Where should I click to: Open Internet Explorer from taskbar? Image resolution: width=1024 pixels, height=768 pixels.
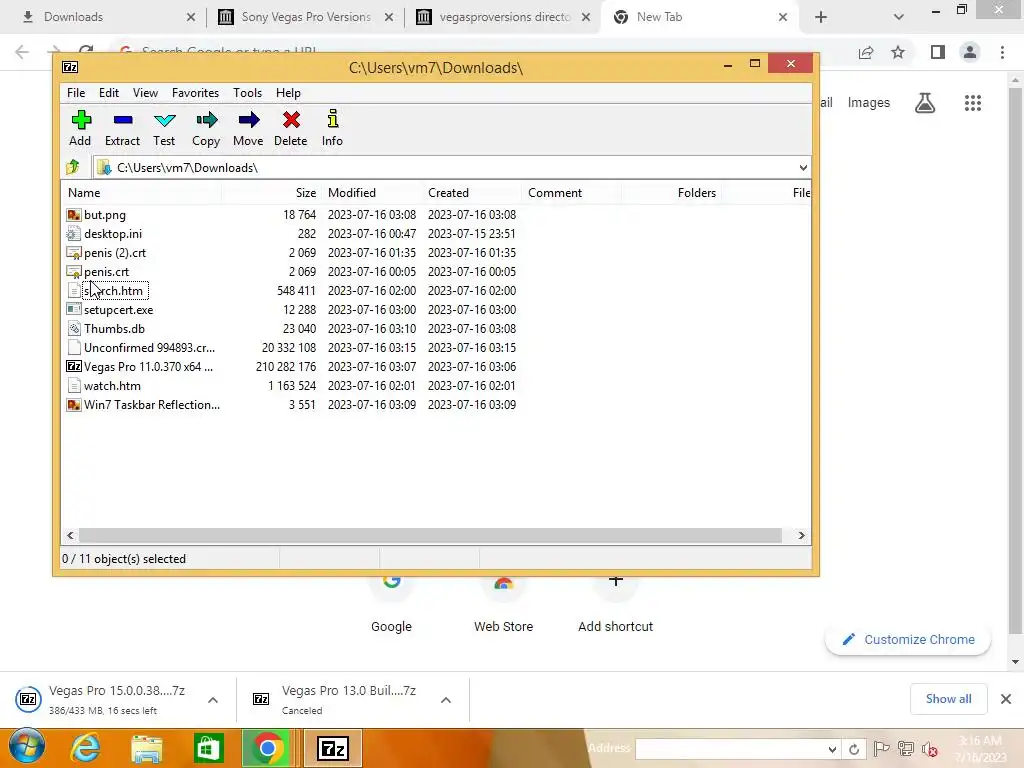coord(86,748)
